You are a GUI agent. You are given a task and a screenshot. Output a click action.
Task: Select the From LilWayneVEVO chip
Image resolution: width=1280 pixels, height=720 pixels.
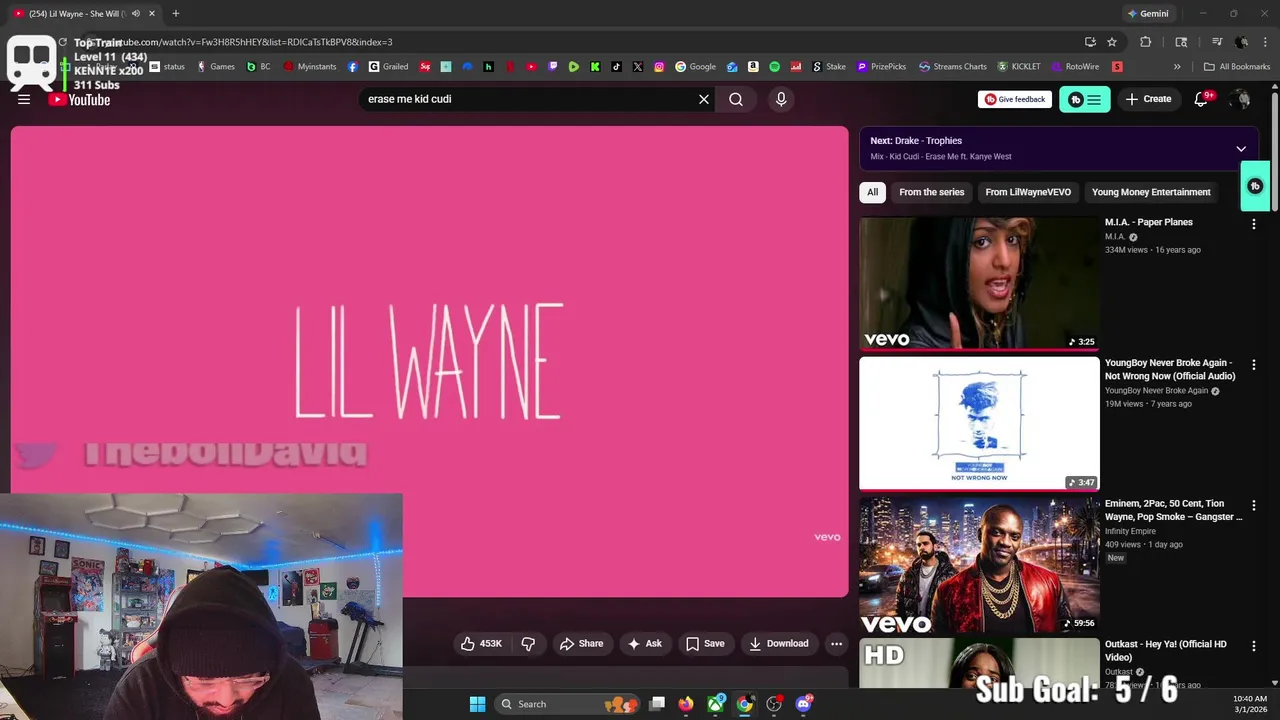[1028, 192]
